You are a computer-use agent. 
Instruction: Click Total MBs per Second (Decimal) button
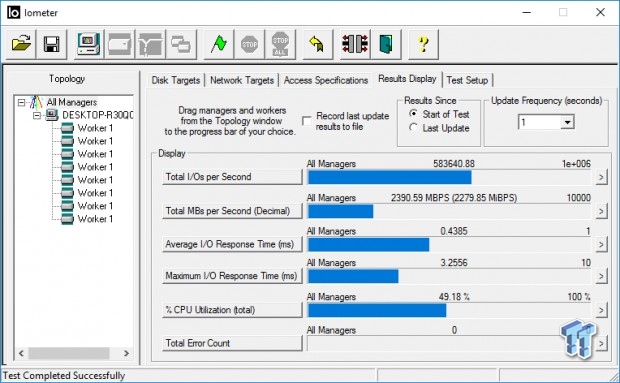(232, 211)
